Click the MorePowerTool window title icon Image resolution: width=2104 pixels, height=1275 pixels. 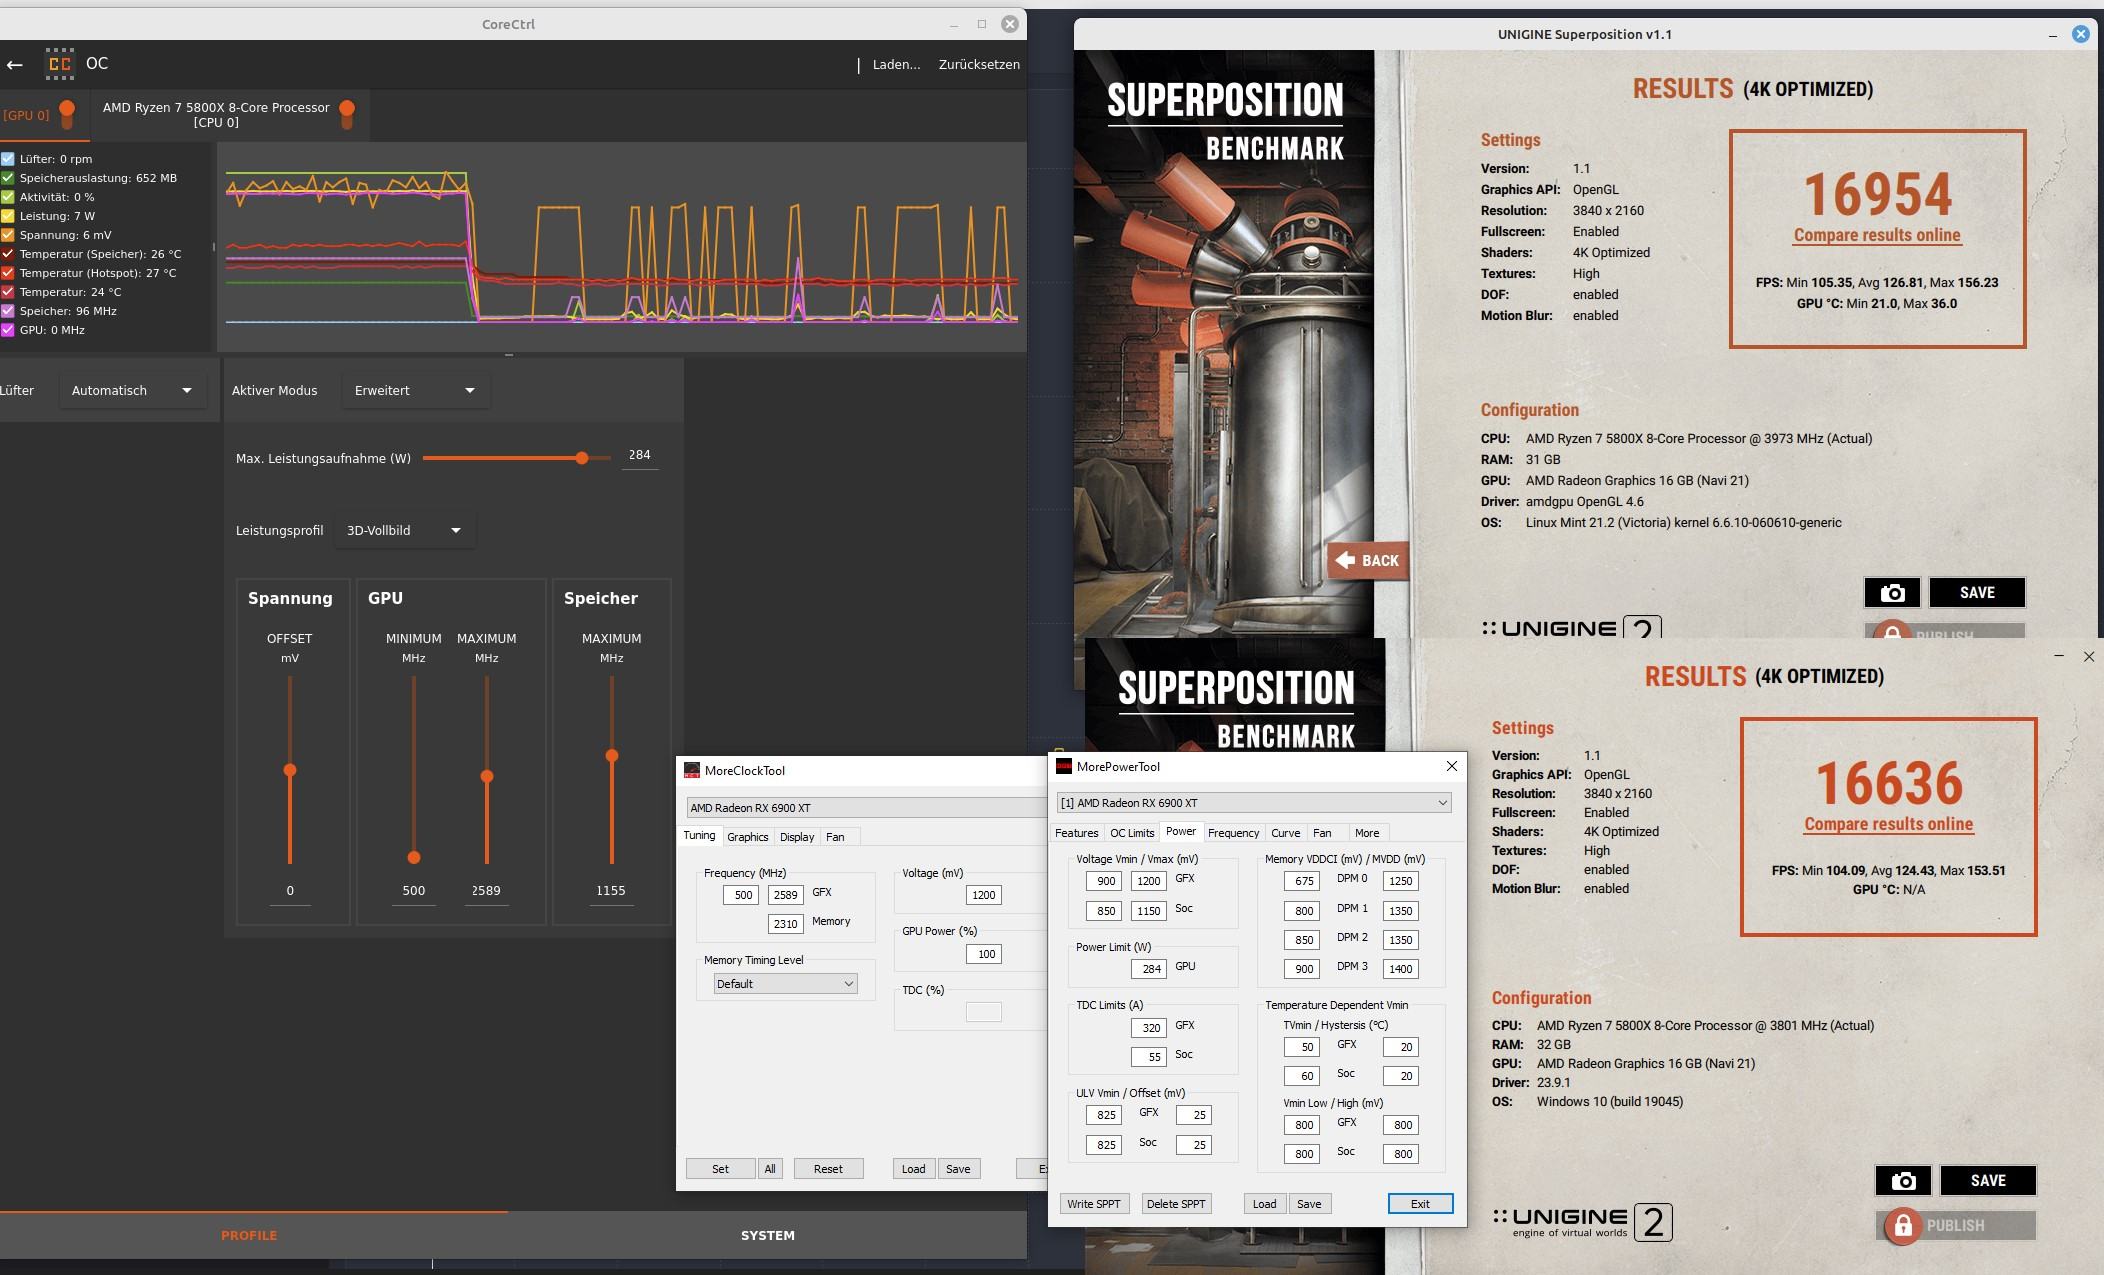[x=1064, y=767]
